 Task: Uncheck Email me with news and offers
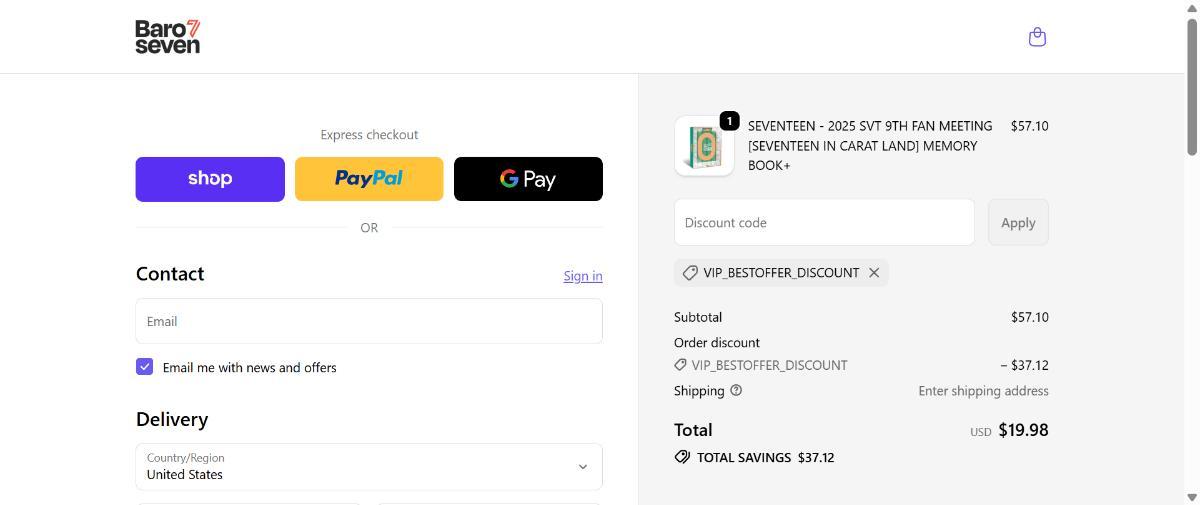tap(145, 367)
